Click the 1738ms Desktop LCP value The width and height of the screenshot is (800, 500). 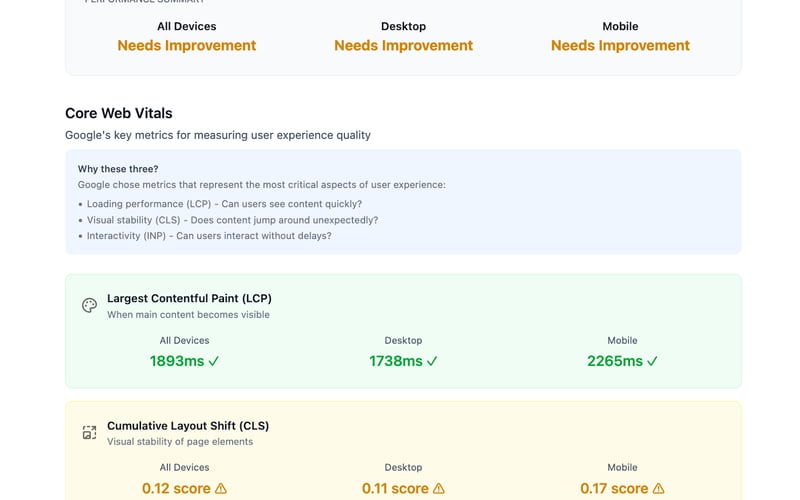396,361
